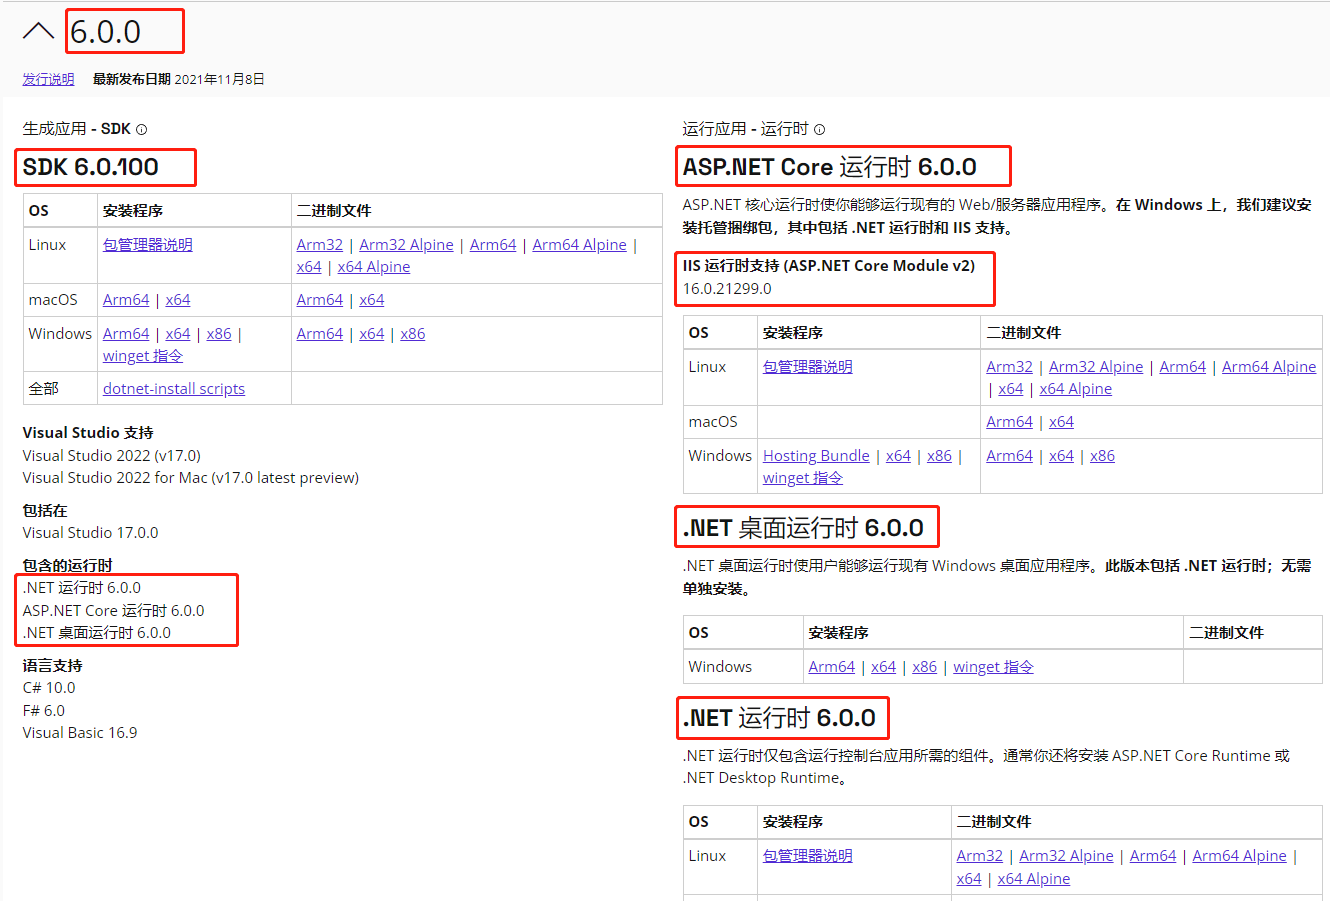
Task: Download SDK Linux Arm32 Alpine binary
Action: coord(406,245)
